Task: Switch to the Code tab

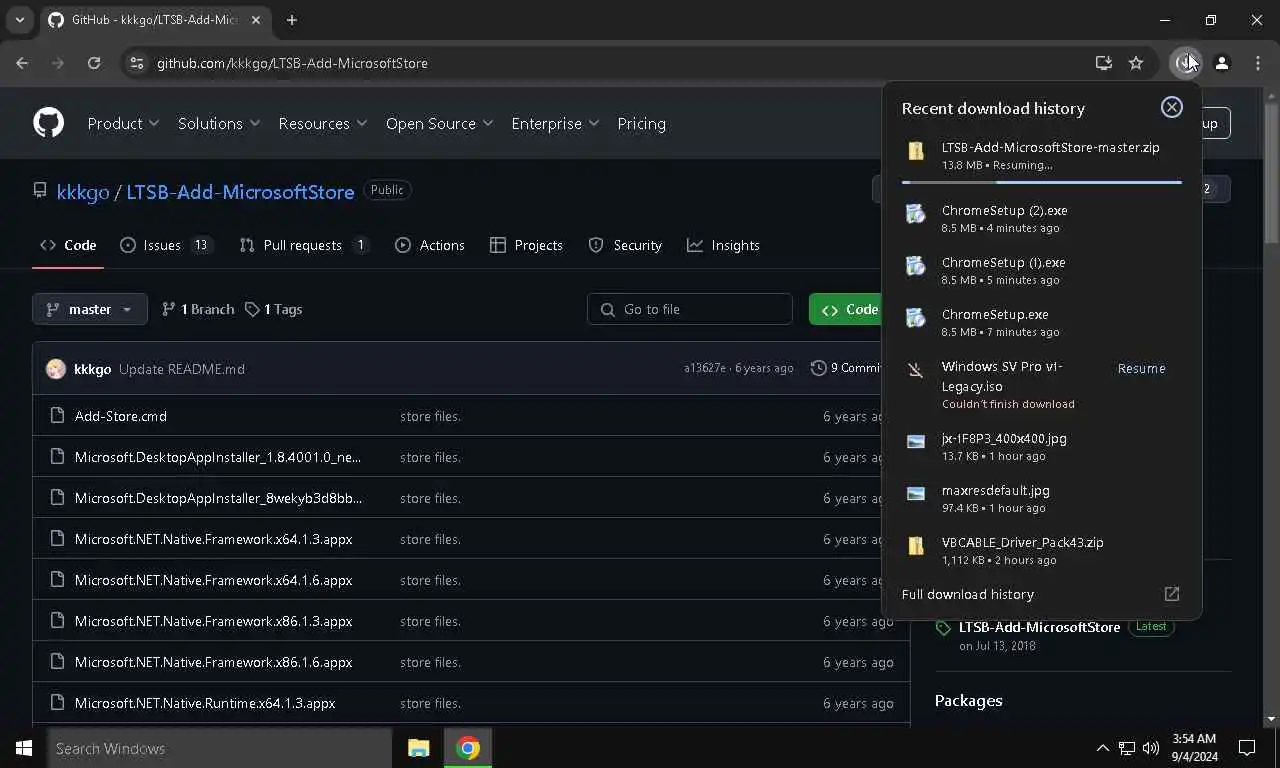Action: [x=68, y=245]
